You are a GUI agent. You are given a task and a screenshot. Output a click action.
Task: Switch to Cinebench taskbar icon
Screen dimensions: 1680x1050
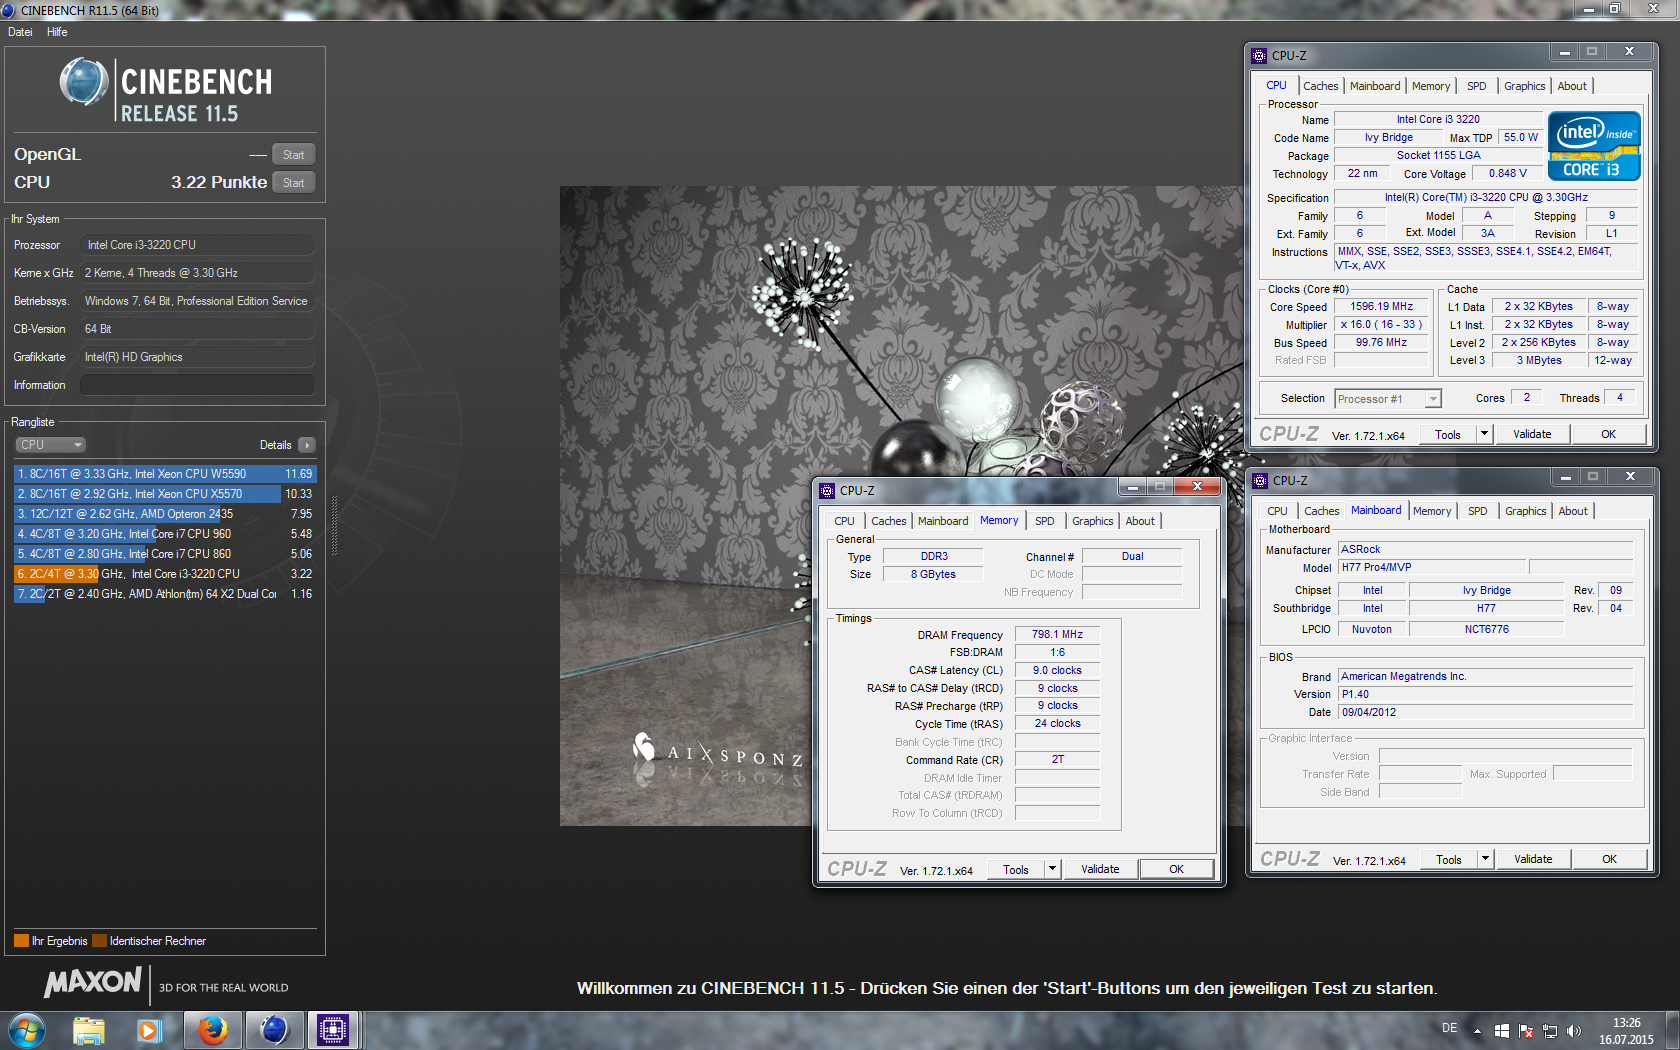point(273,1030)
